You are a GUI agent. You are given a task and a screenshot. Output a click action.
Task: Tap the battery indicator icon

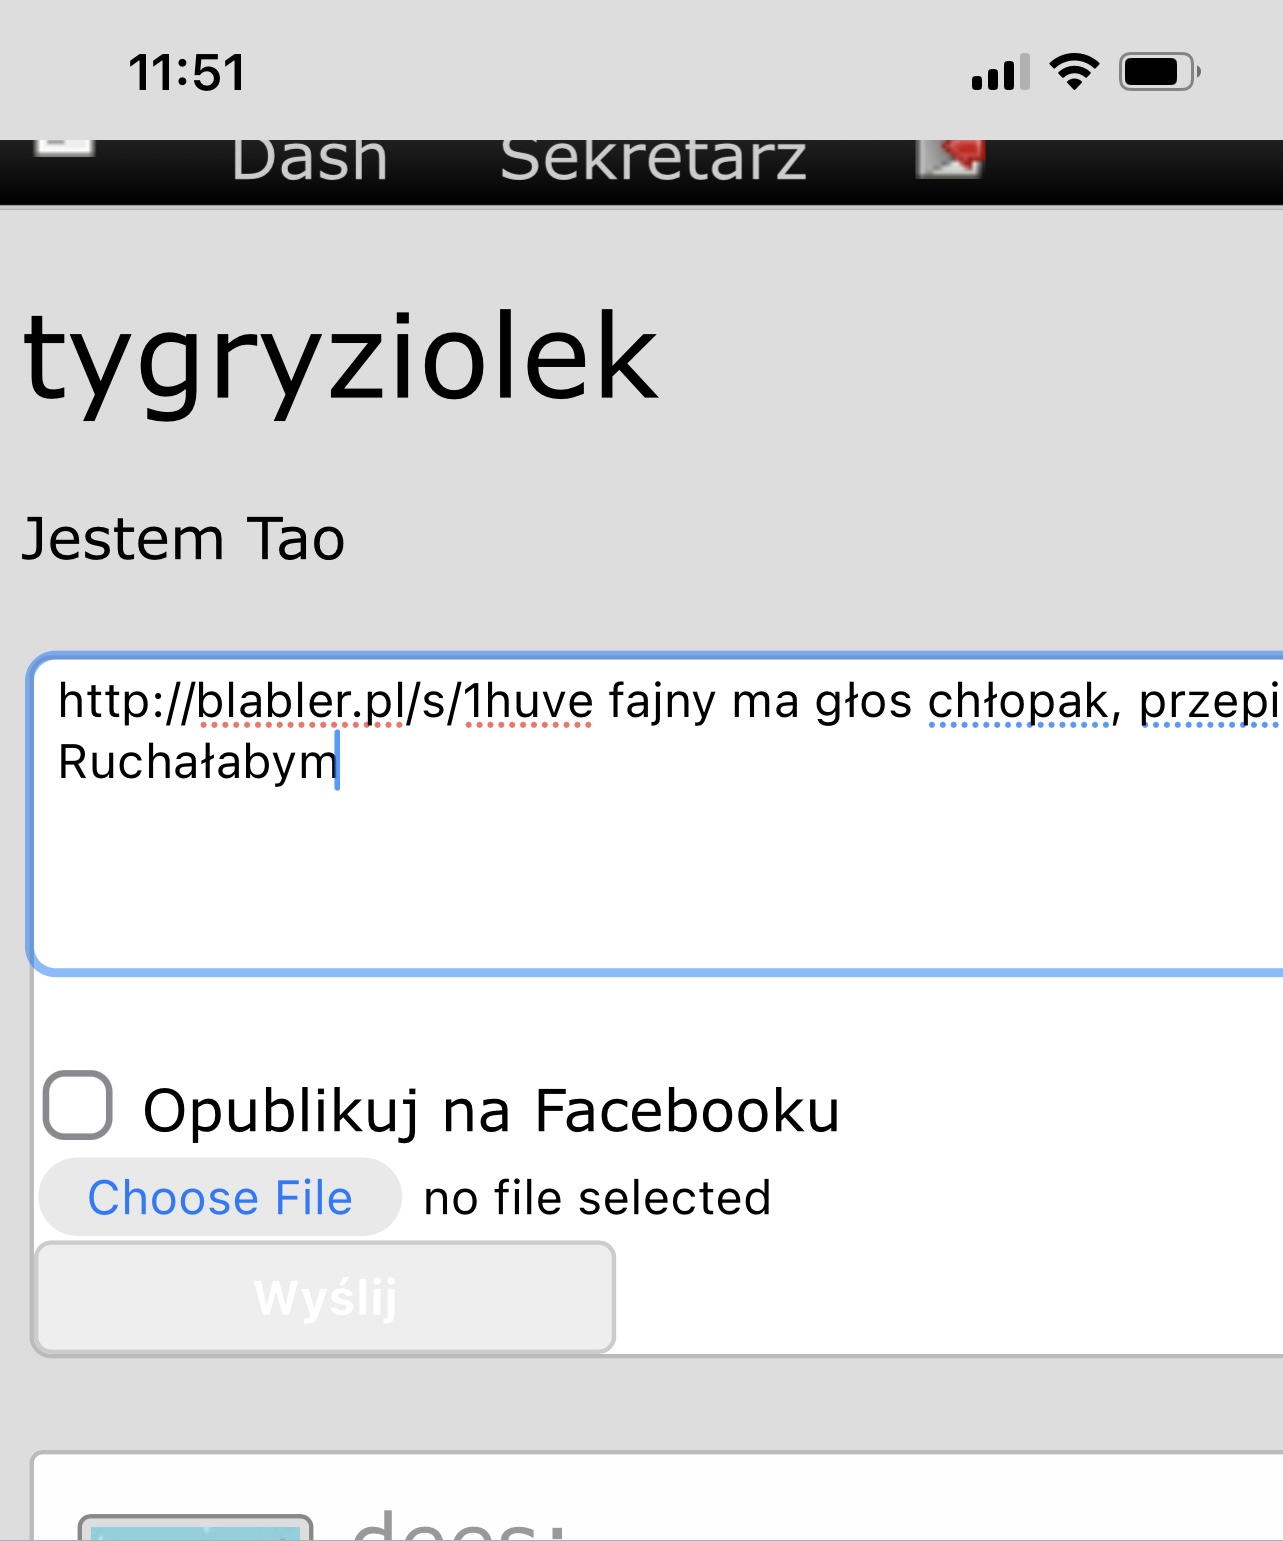click(1159, 72)
